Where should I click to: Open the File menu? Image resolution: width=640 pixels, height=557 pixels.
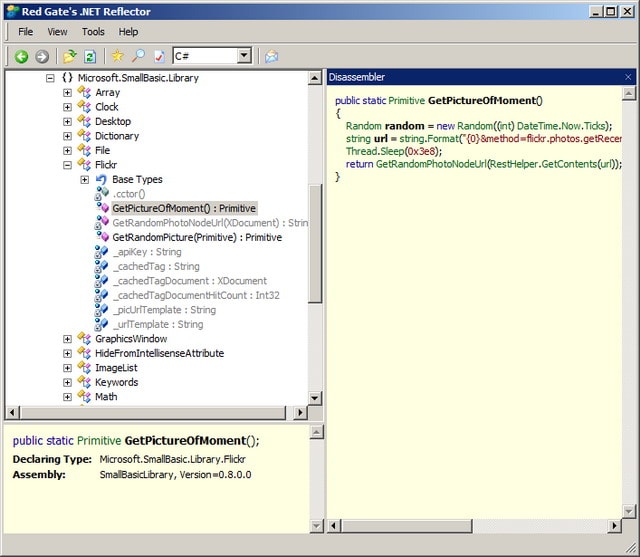(x=25, y=31)
